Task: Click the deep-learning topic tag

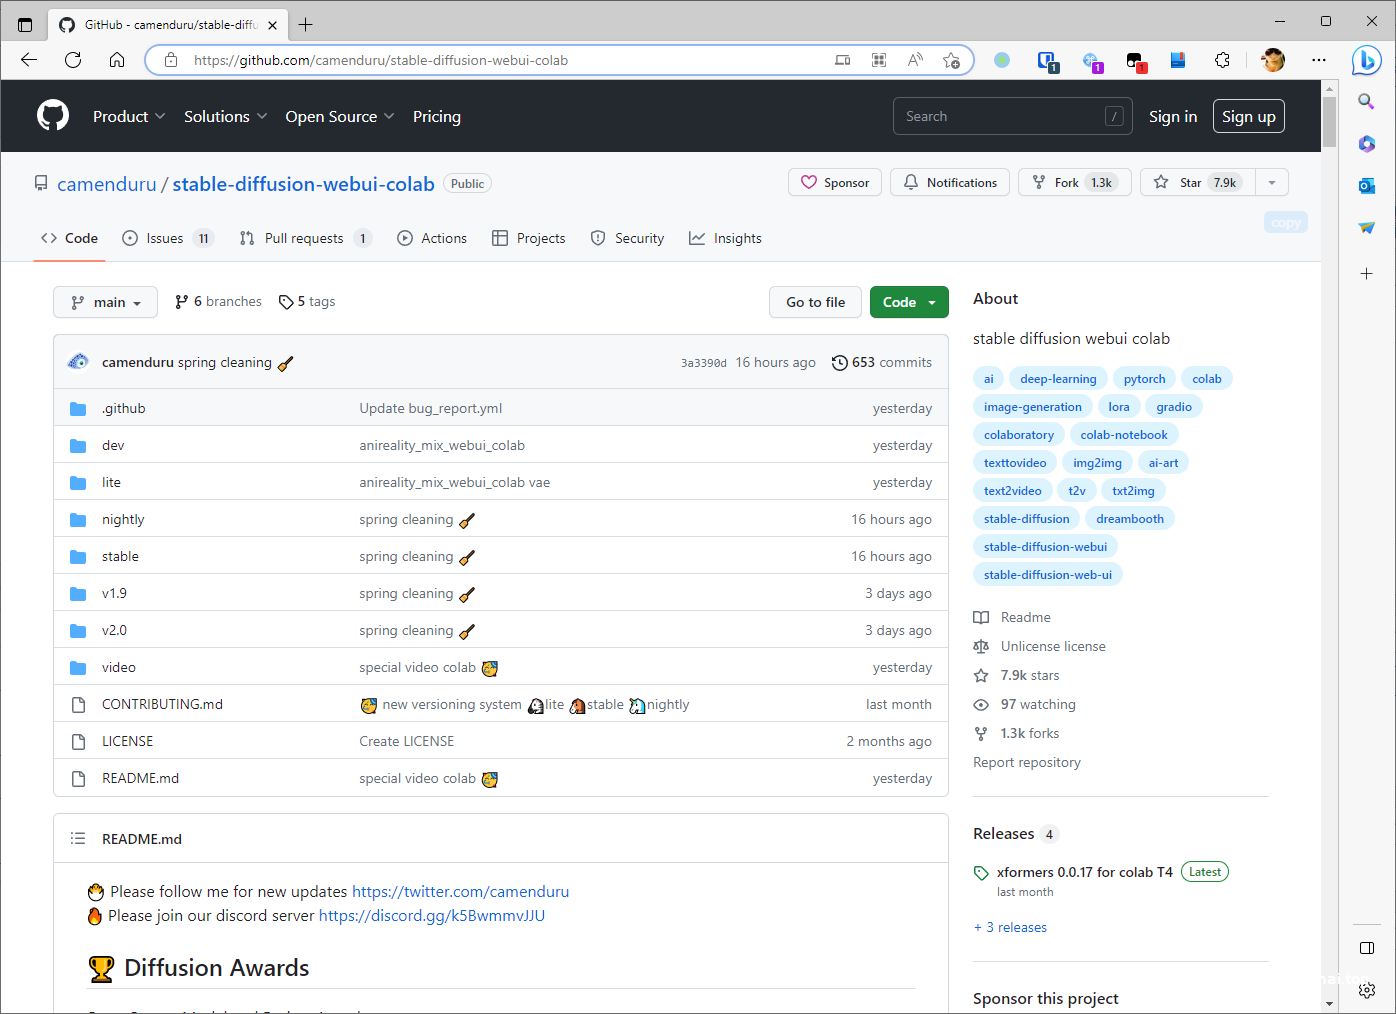Action: (x=1058, y=379)
